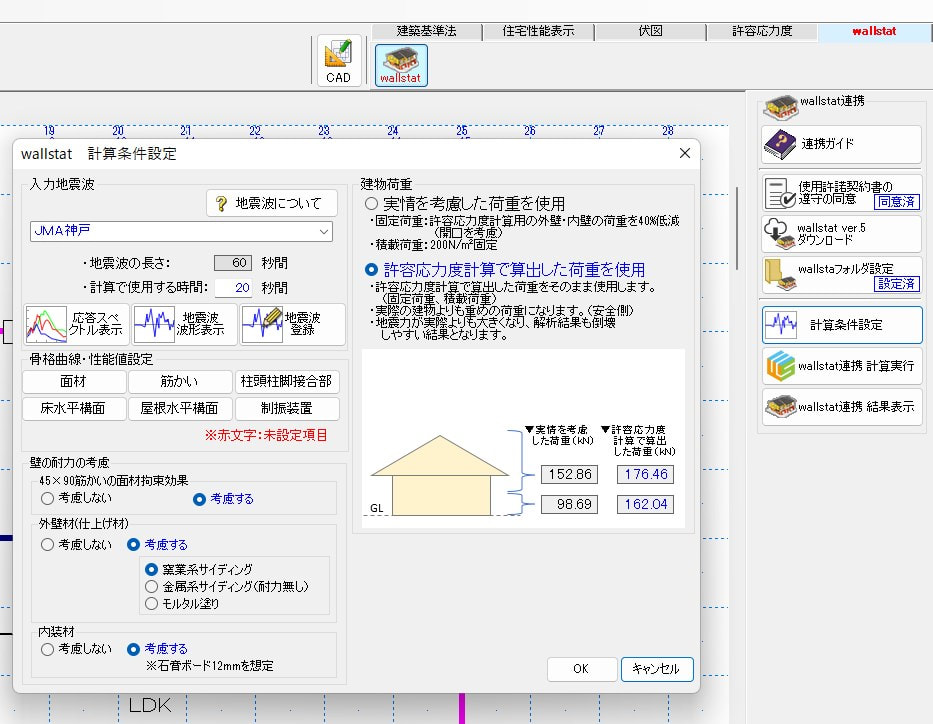Viewport: 933px width, 724px height.
Task: Click load value 152.86
Action: coord(569,475)
